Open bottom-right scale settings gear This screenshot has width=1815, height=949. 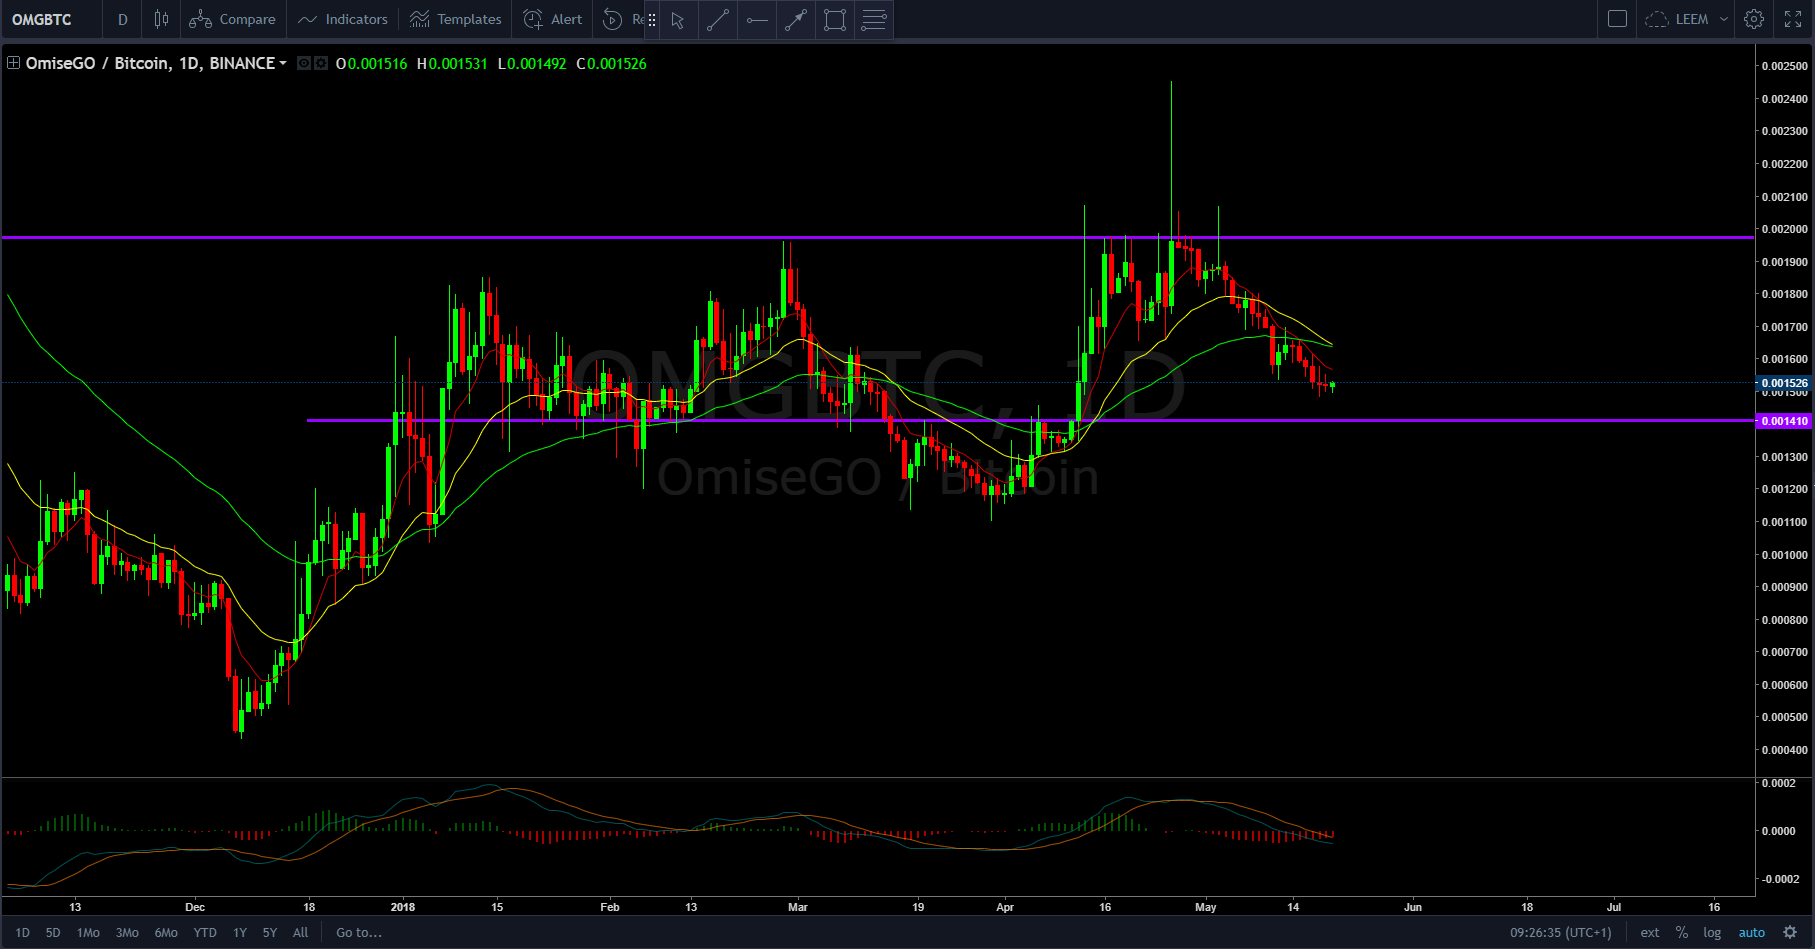point(1790,932)
